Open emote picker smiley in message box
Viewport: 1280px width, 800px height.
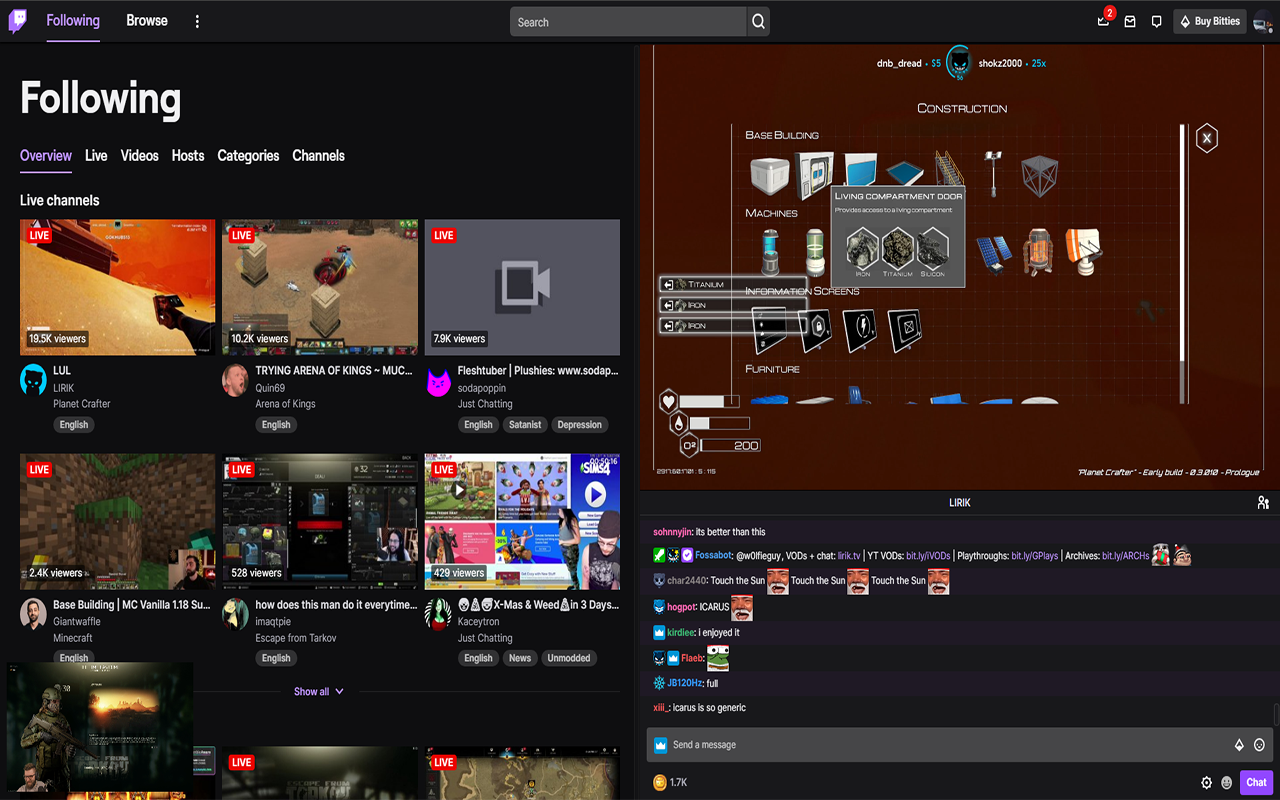tap(1259, 745)
